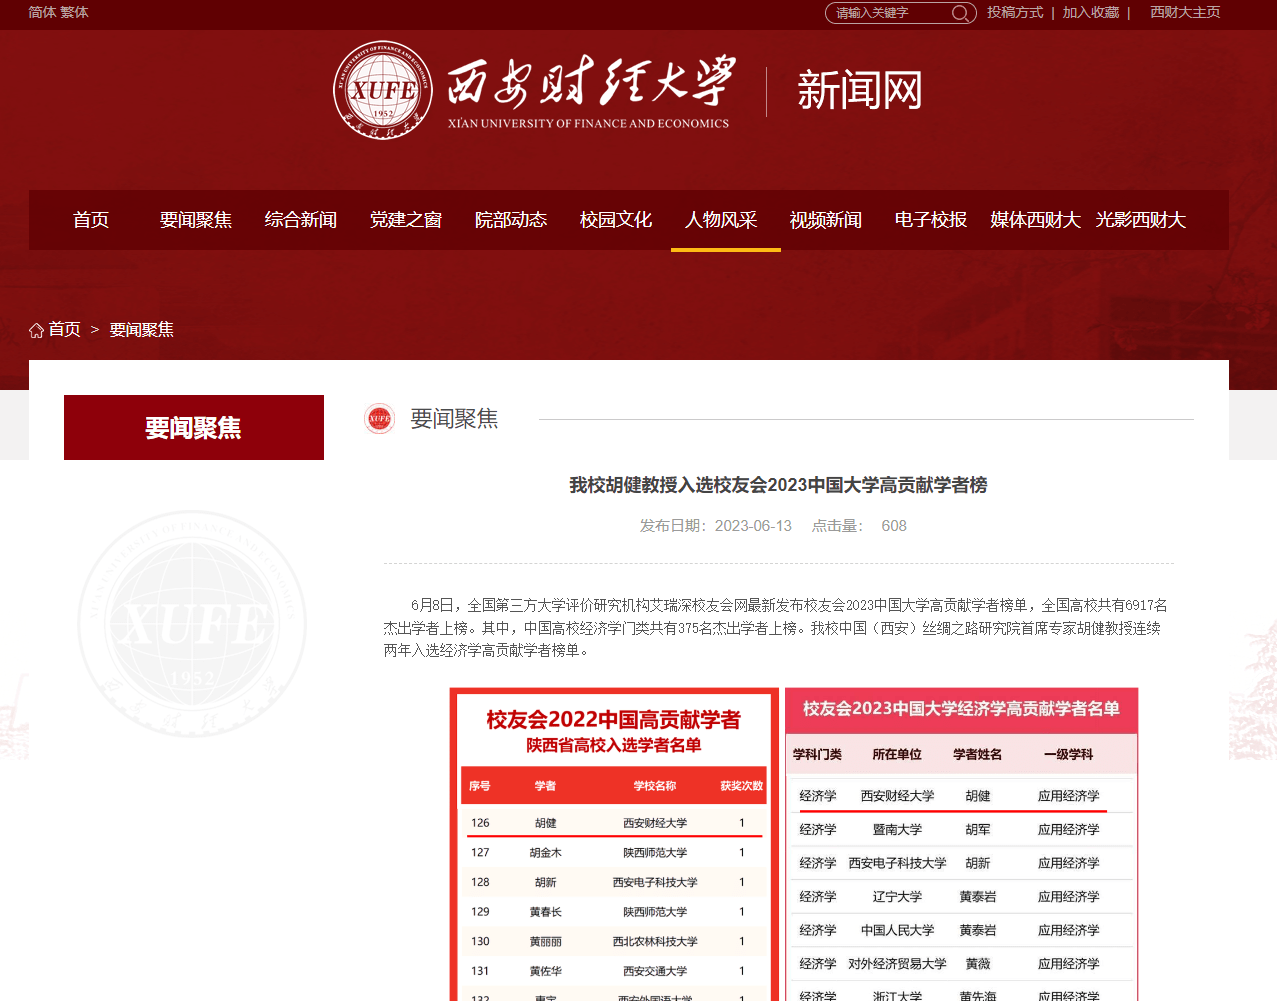This screenshot has width=1277, height=1001.
Task: Click table row 127 胡金木
Action: (x=614, y=853)
